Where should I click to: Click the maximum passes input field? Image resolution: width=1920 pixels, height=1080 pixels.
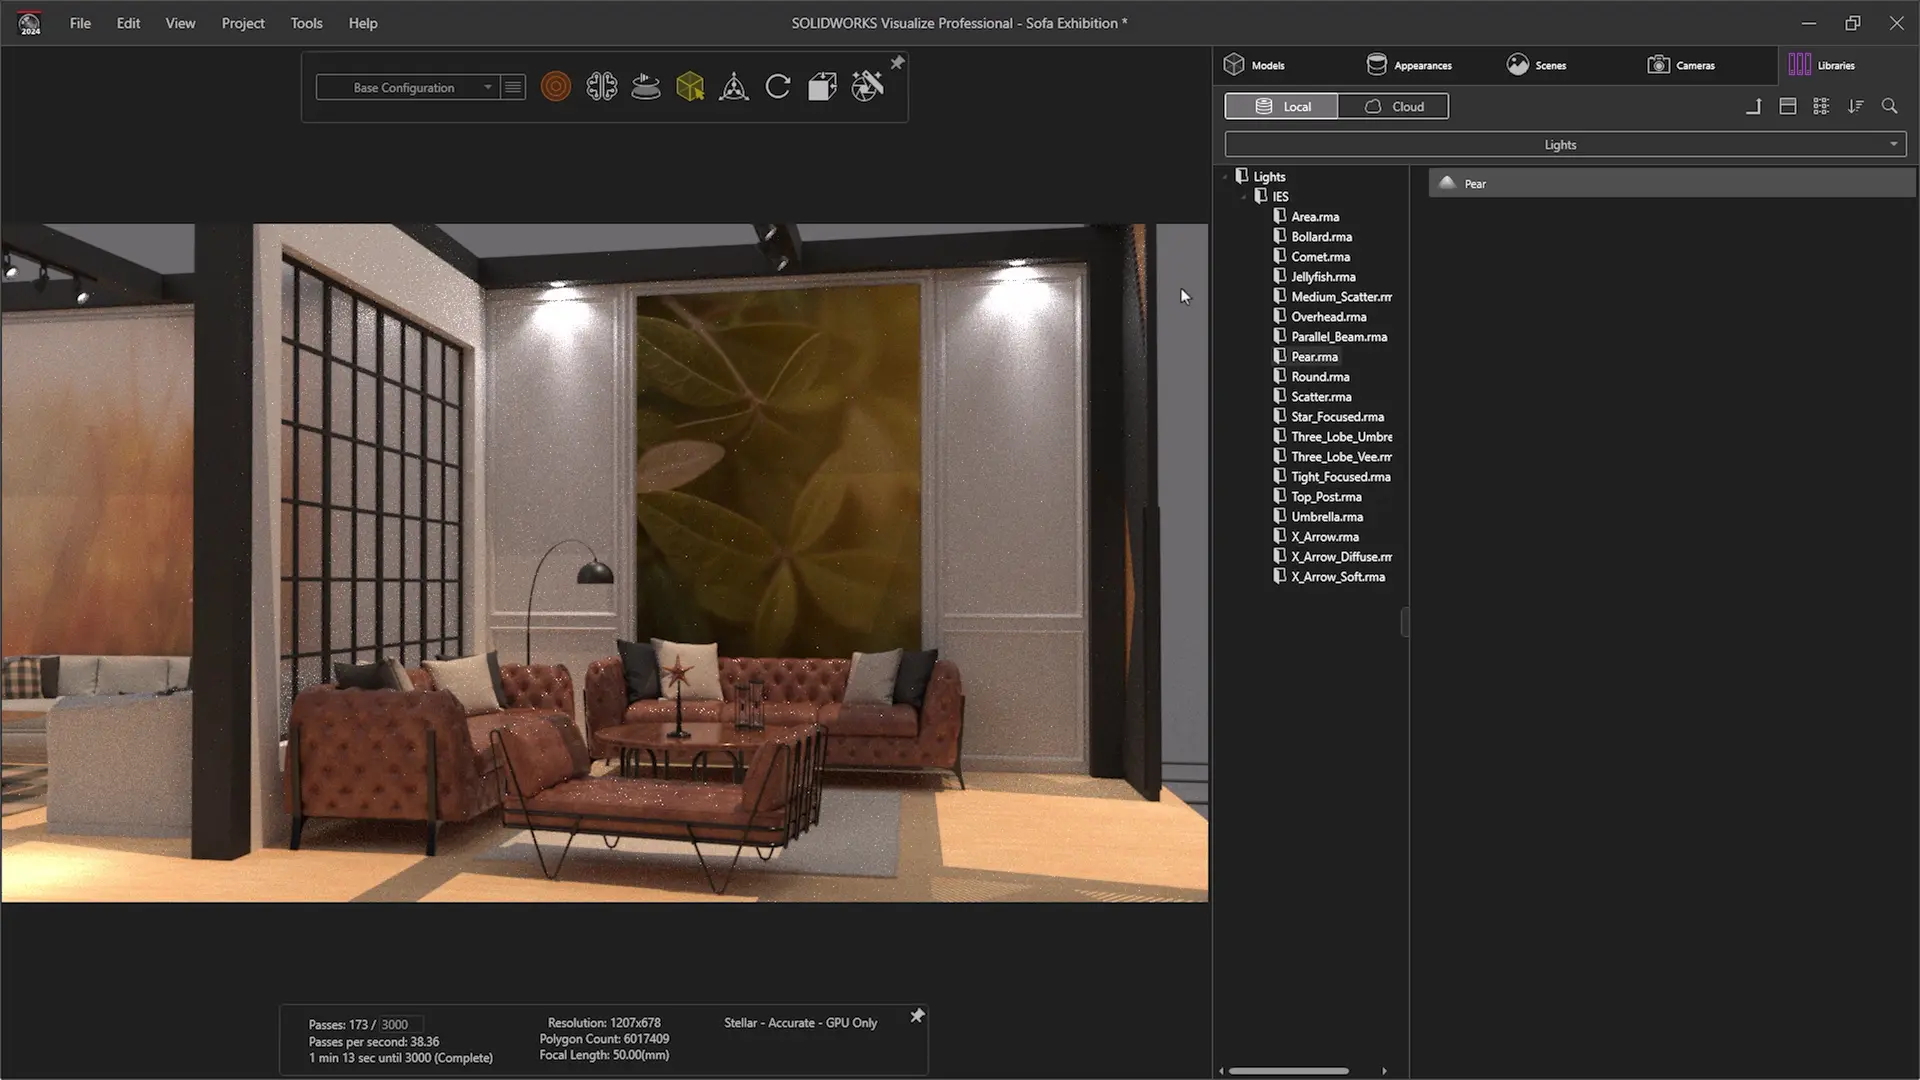400,1025
